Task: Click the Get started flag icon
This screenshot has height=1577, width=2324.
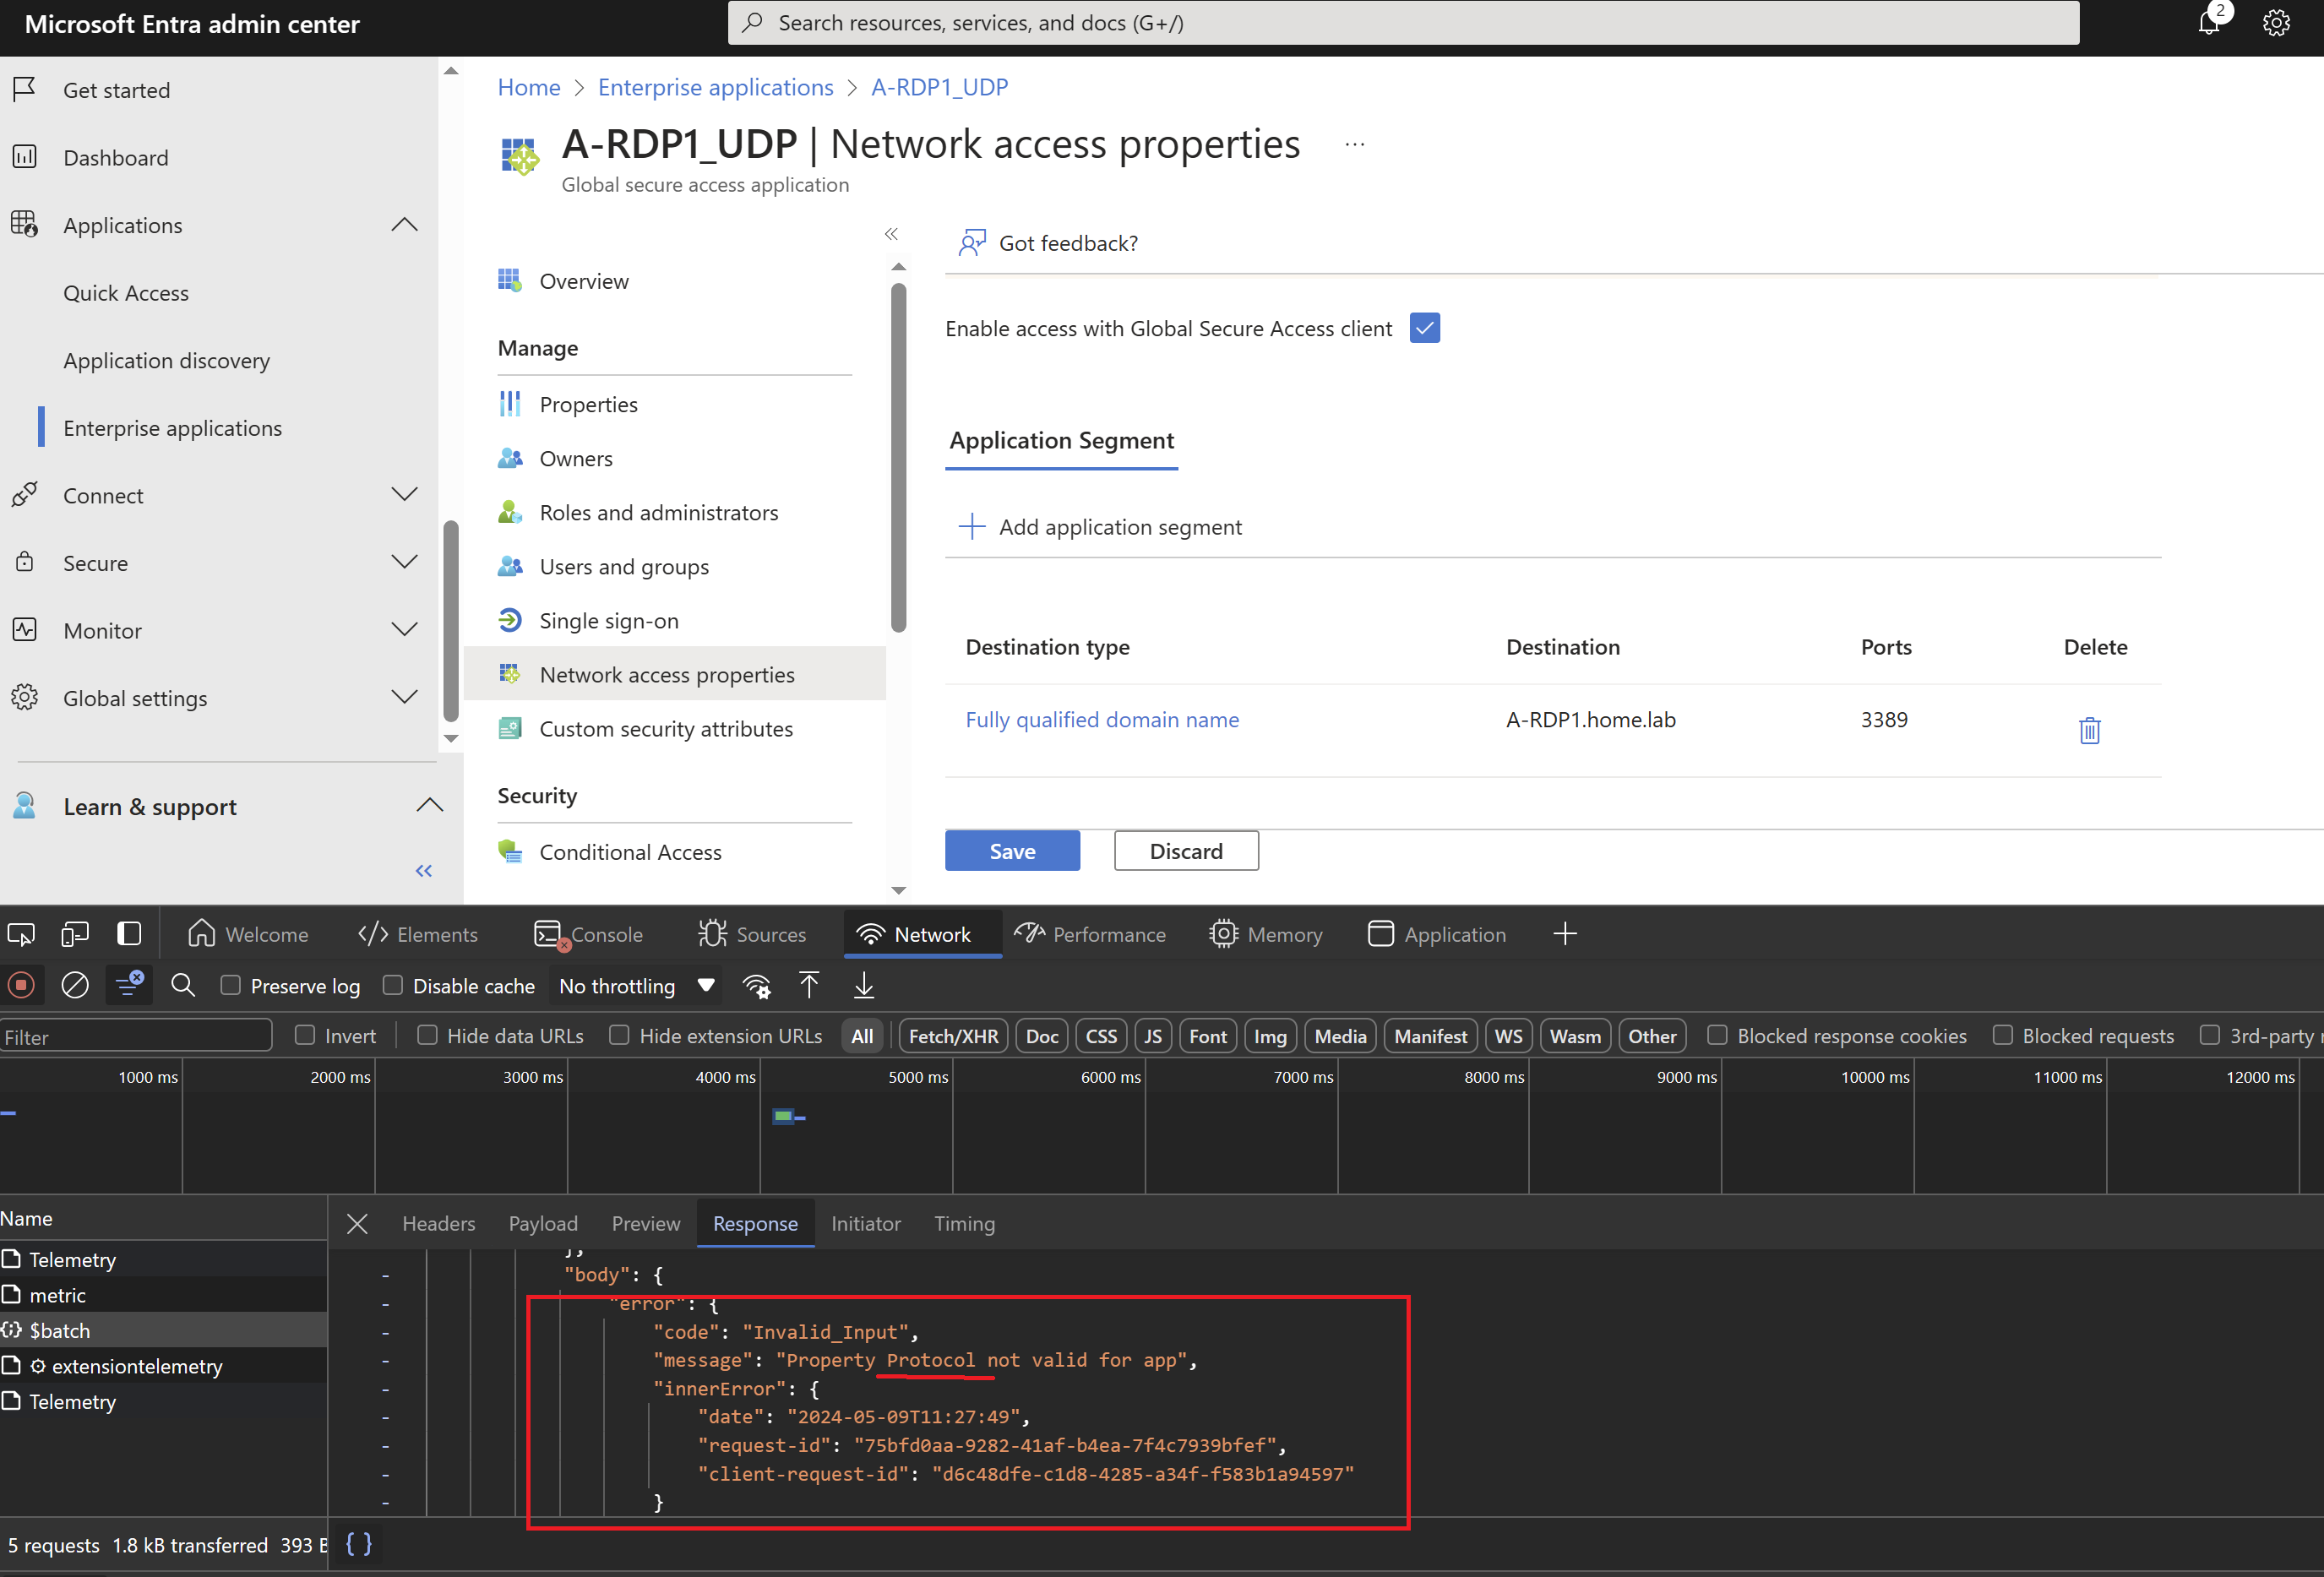Action: pyautogui.click(x=25, y=90)
